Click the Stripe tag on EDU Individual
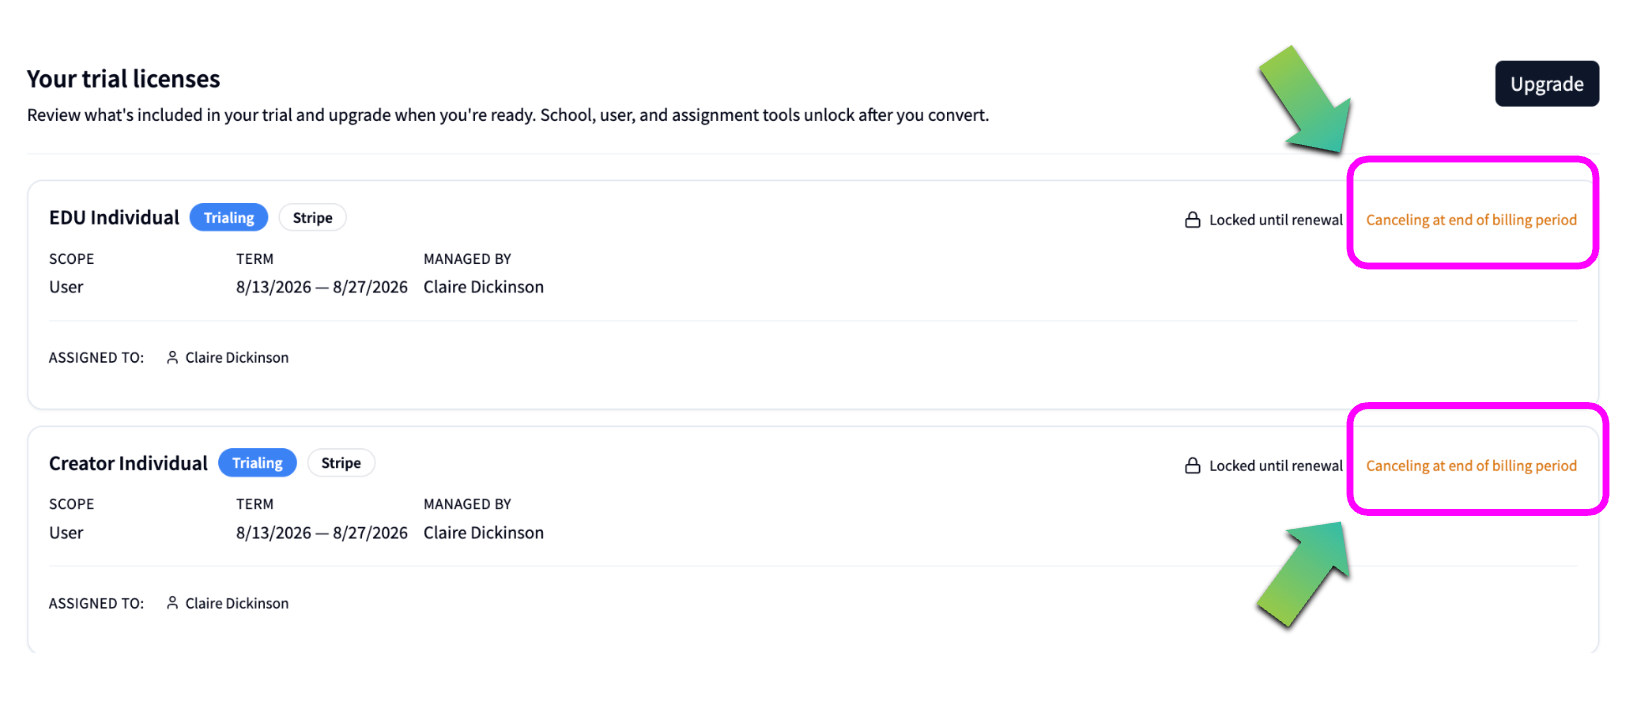This screenshot has width=1632, height=718. [312, 218]
